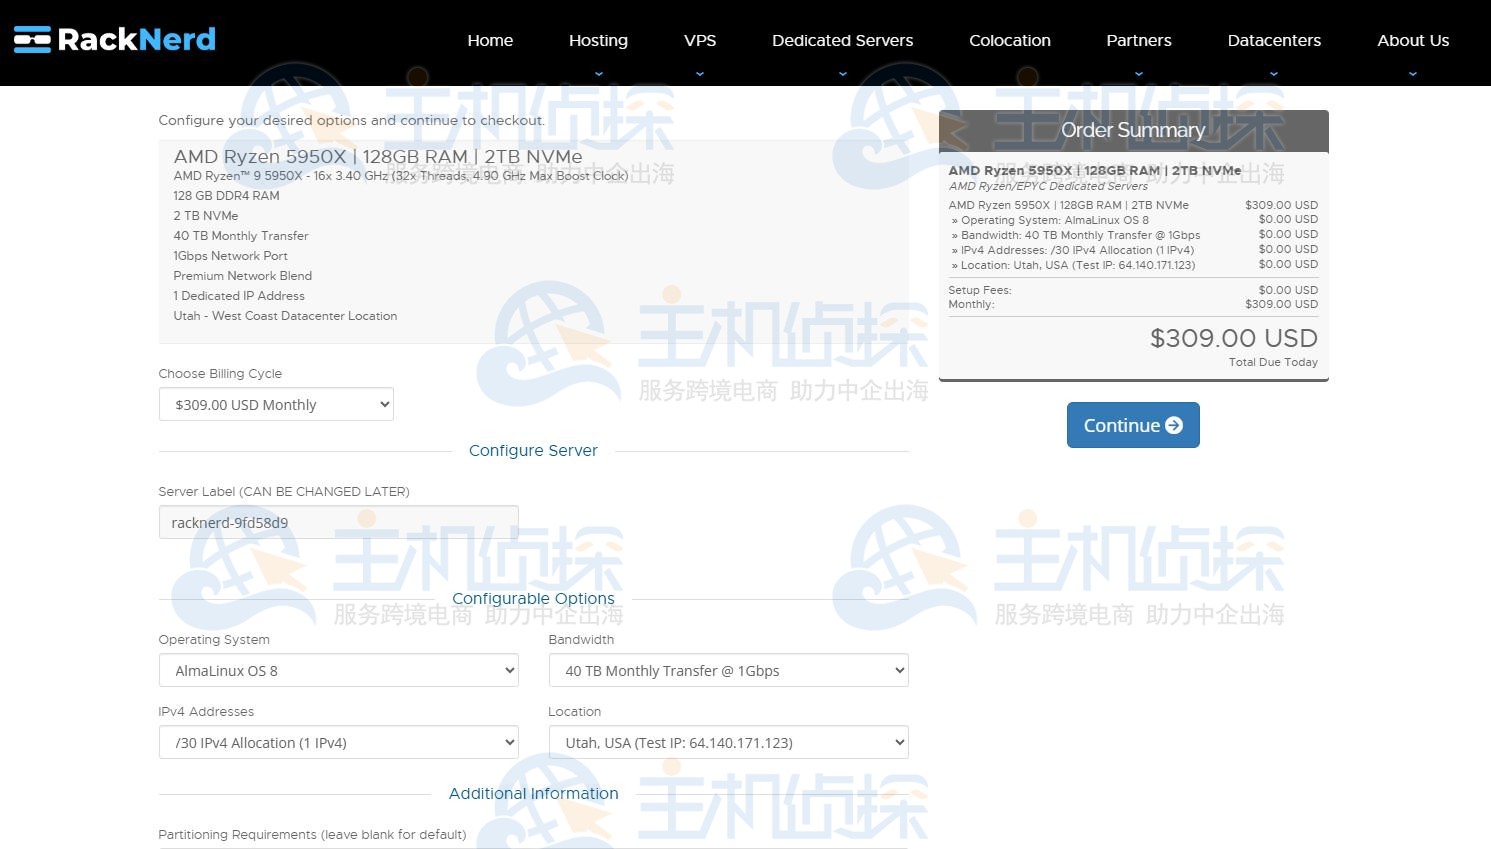Go to the Home menu item
This screenshot has width=1491, height=849.
tap(490, 41)
